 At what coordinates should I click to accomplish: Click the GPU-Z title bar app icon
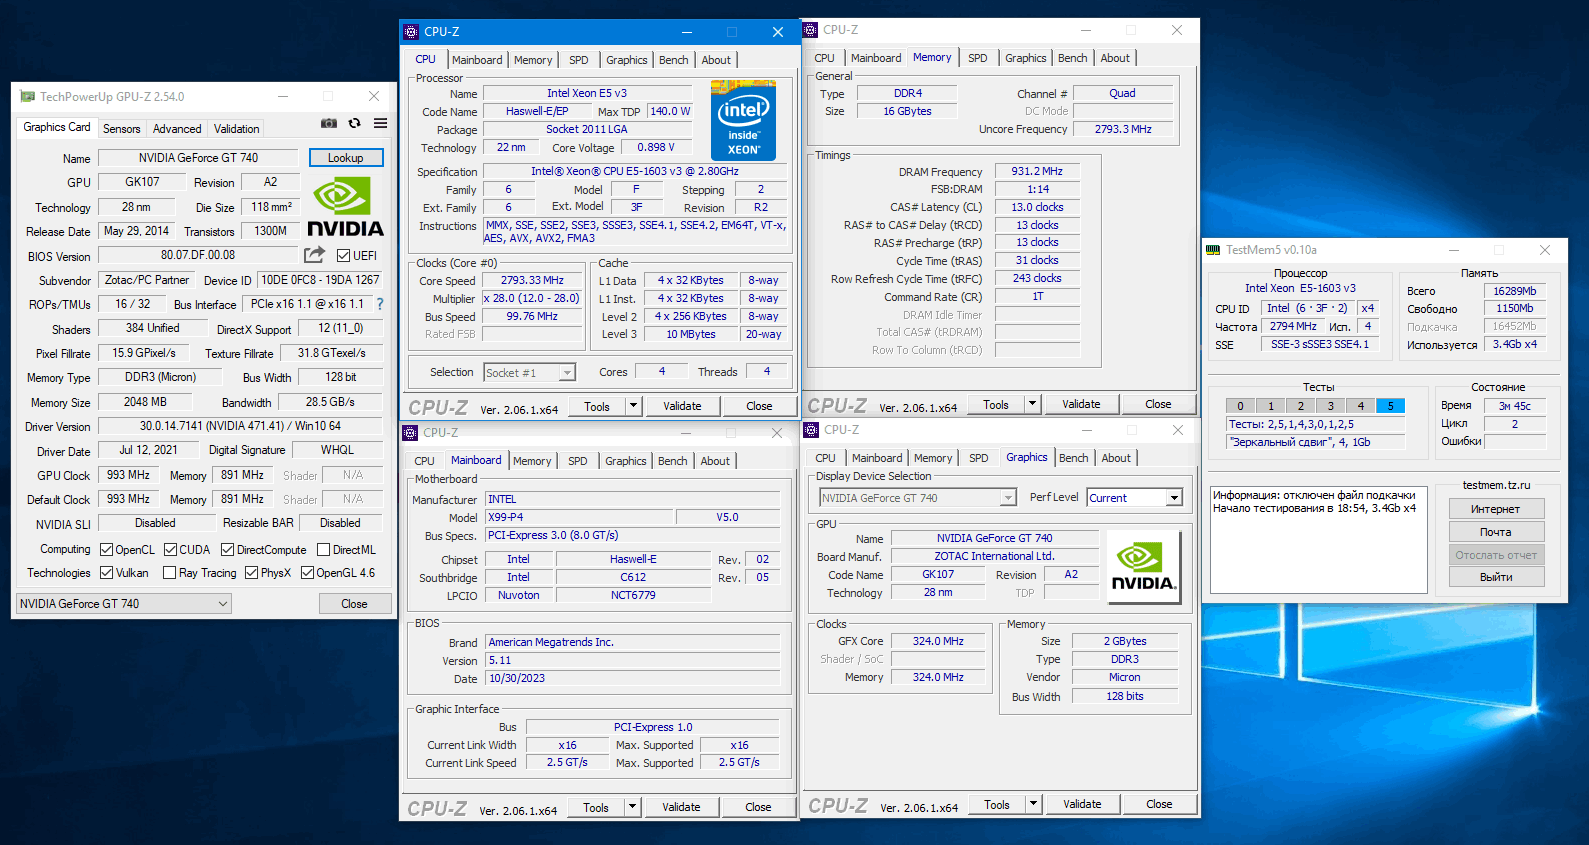click(x=27, y=97)
